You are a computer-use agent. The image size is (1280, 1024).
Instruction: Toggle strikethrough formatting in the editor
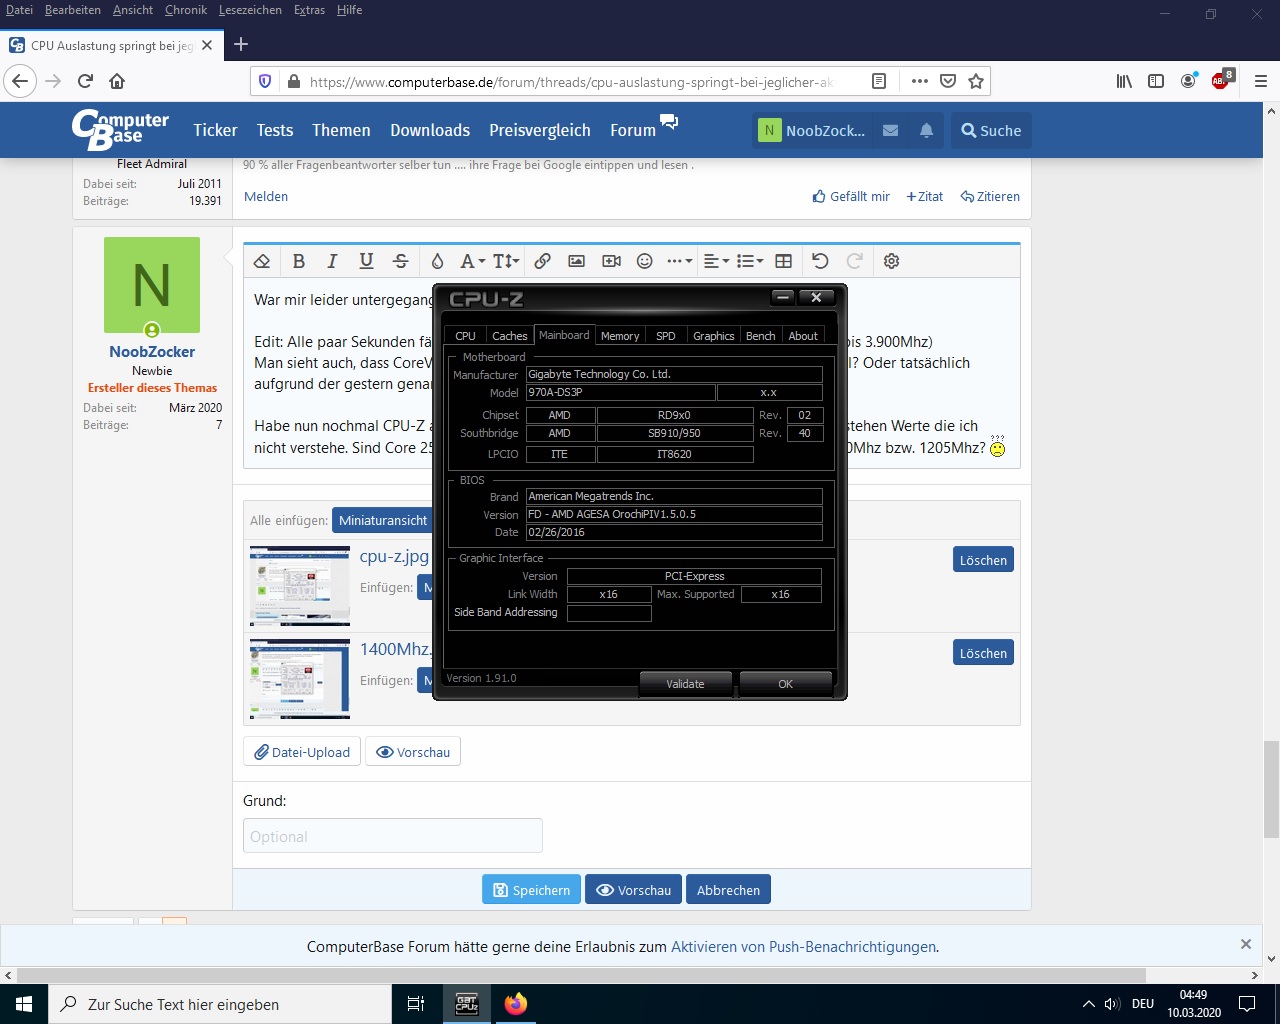pos(400,261)
